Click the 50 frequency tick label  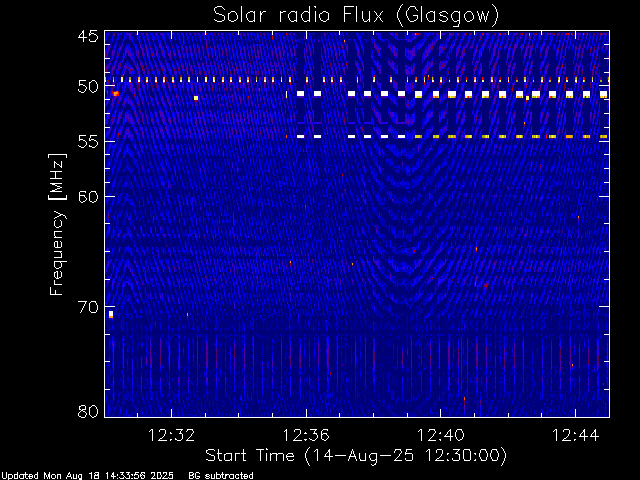pos(88,87)
